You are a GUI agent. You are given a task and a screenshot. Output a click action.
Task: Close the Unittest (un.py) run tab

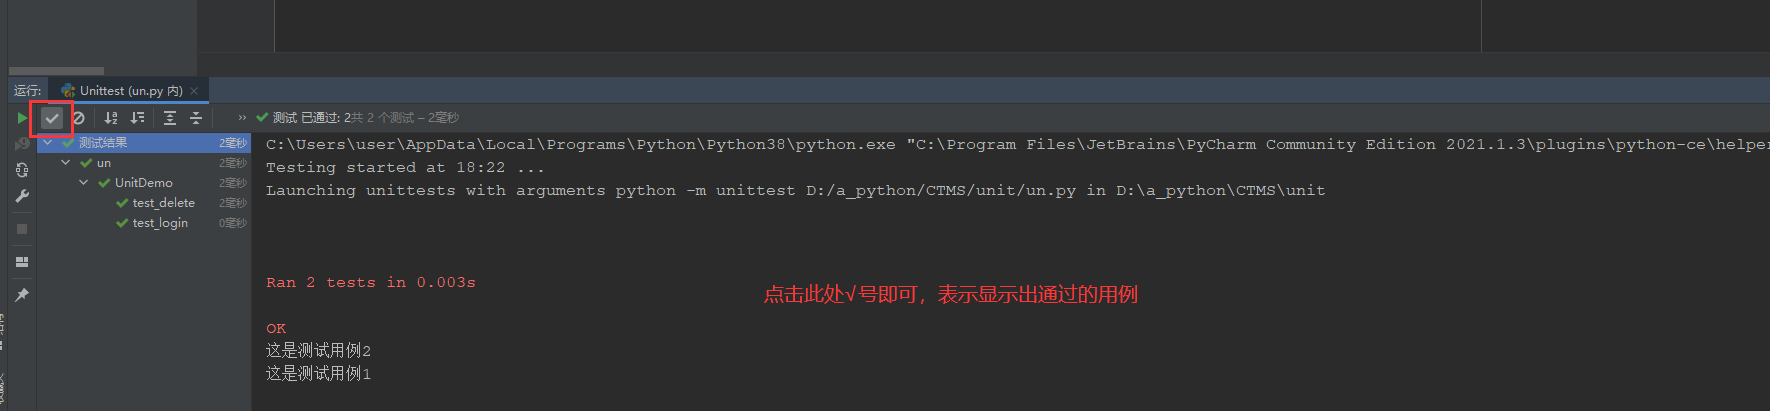click(x=194, y=91)
